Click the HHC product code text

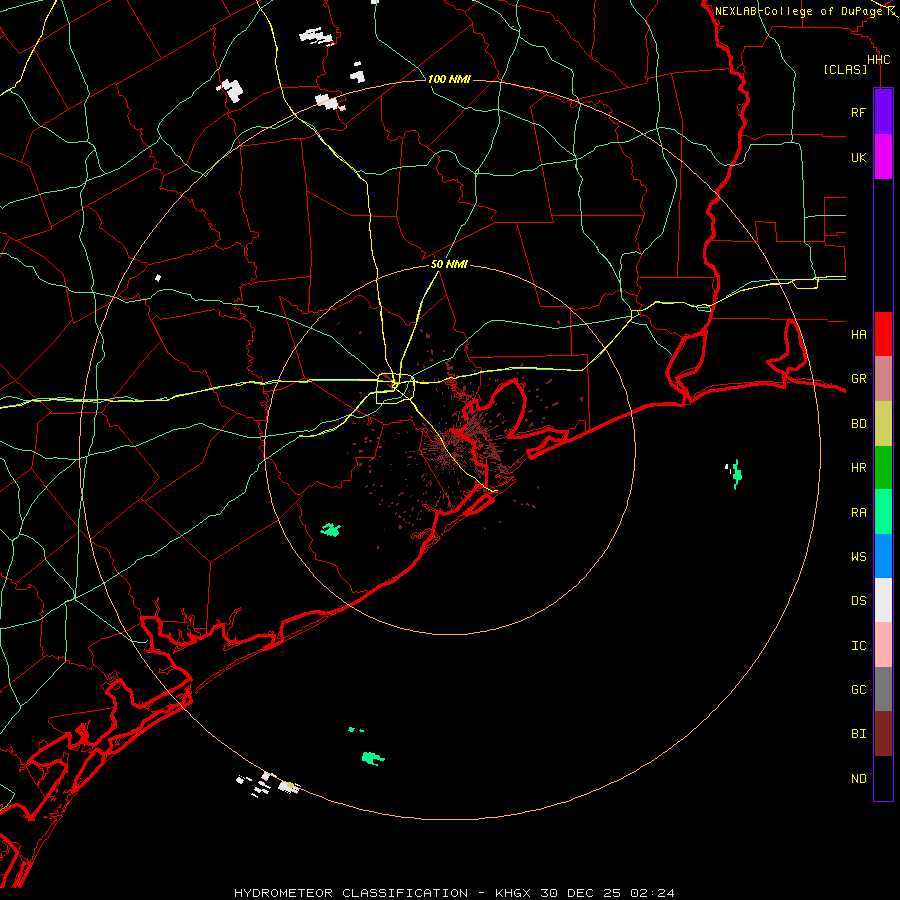pos(878,60)
